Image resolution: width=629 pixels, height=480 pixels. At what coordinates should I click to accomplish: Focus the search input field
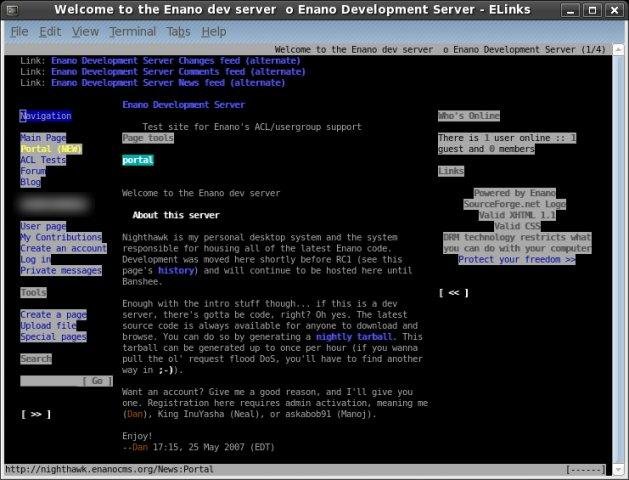click(x=51, y=381)
